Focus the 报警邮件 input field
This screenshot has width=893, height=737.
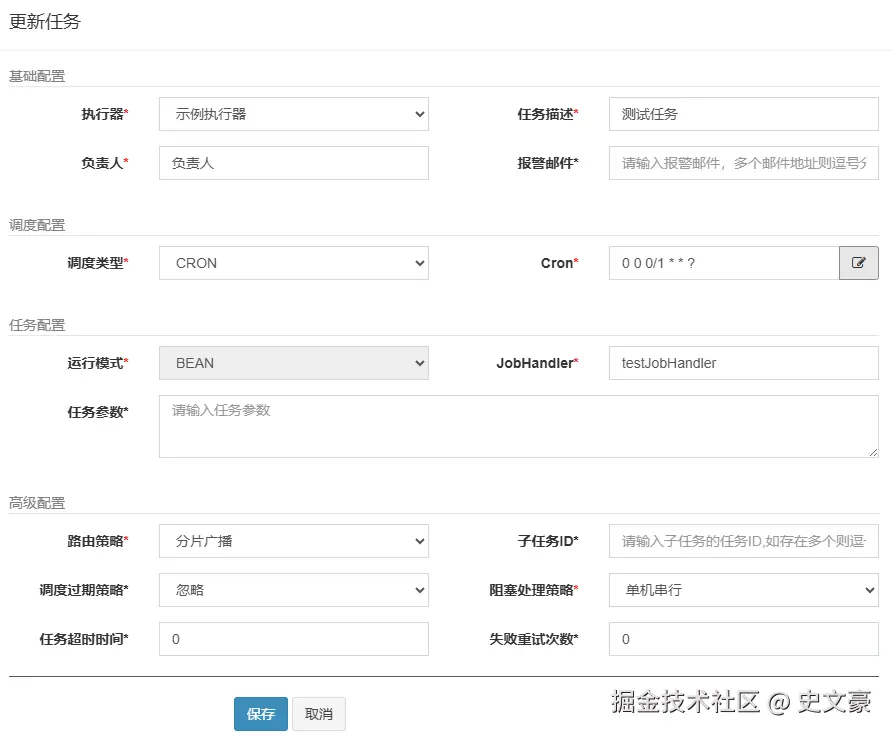point(744,163)
